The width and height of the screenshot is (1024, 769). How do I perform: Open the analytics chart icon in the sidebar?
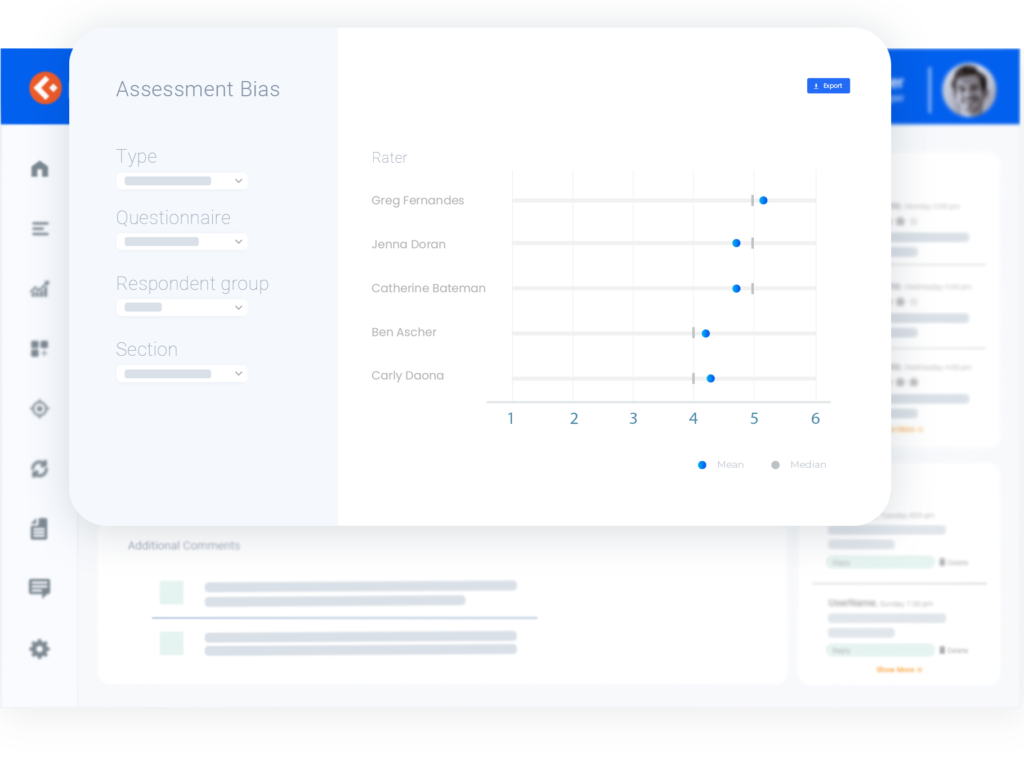coord(39,289)
